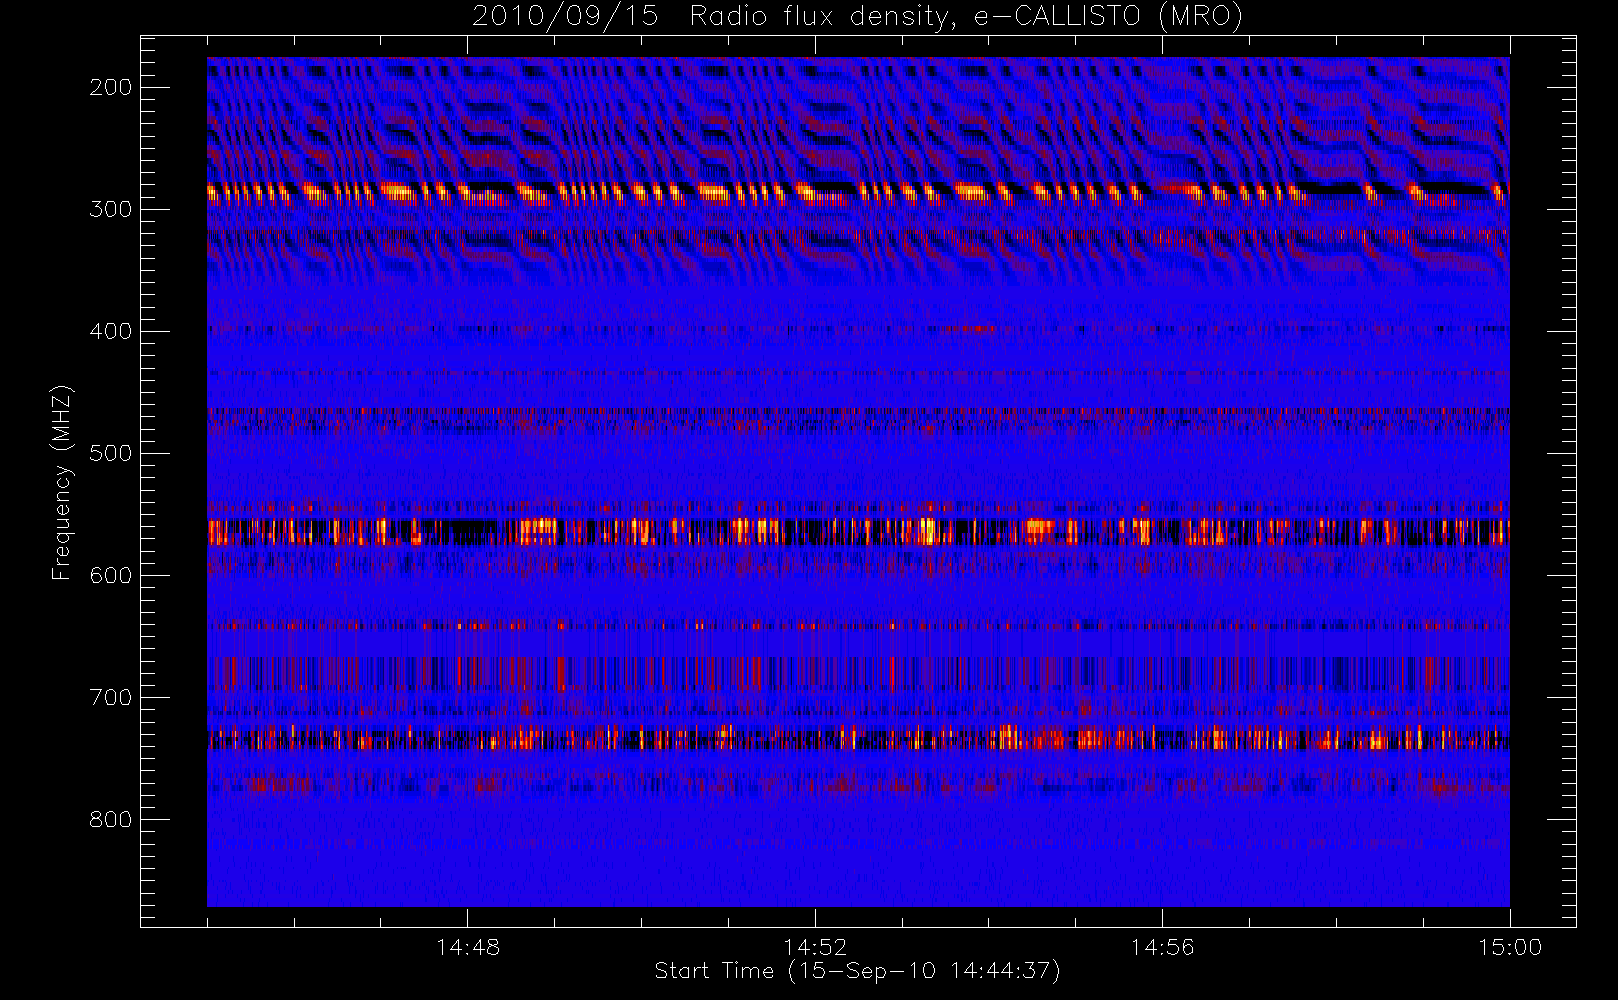The height and width of the screenshot is (1000, 1618).
Task: Click the 'Frequency (MHZ)' axis label
Action: pos(62,482)
